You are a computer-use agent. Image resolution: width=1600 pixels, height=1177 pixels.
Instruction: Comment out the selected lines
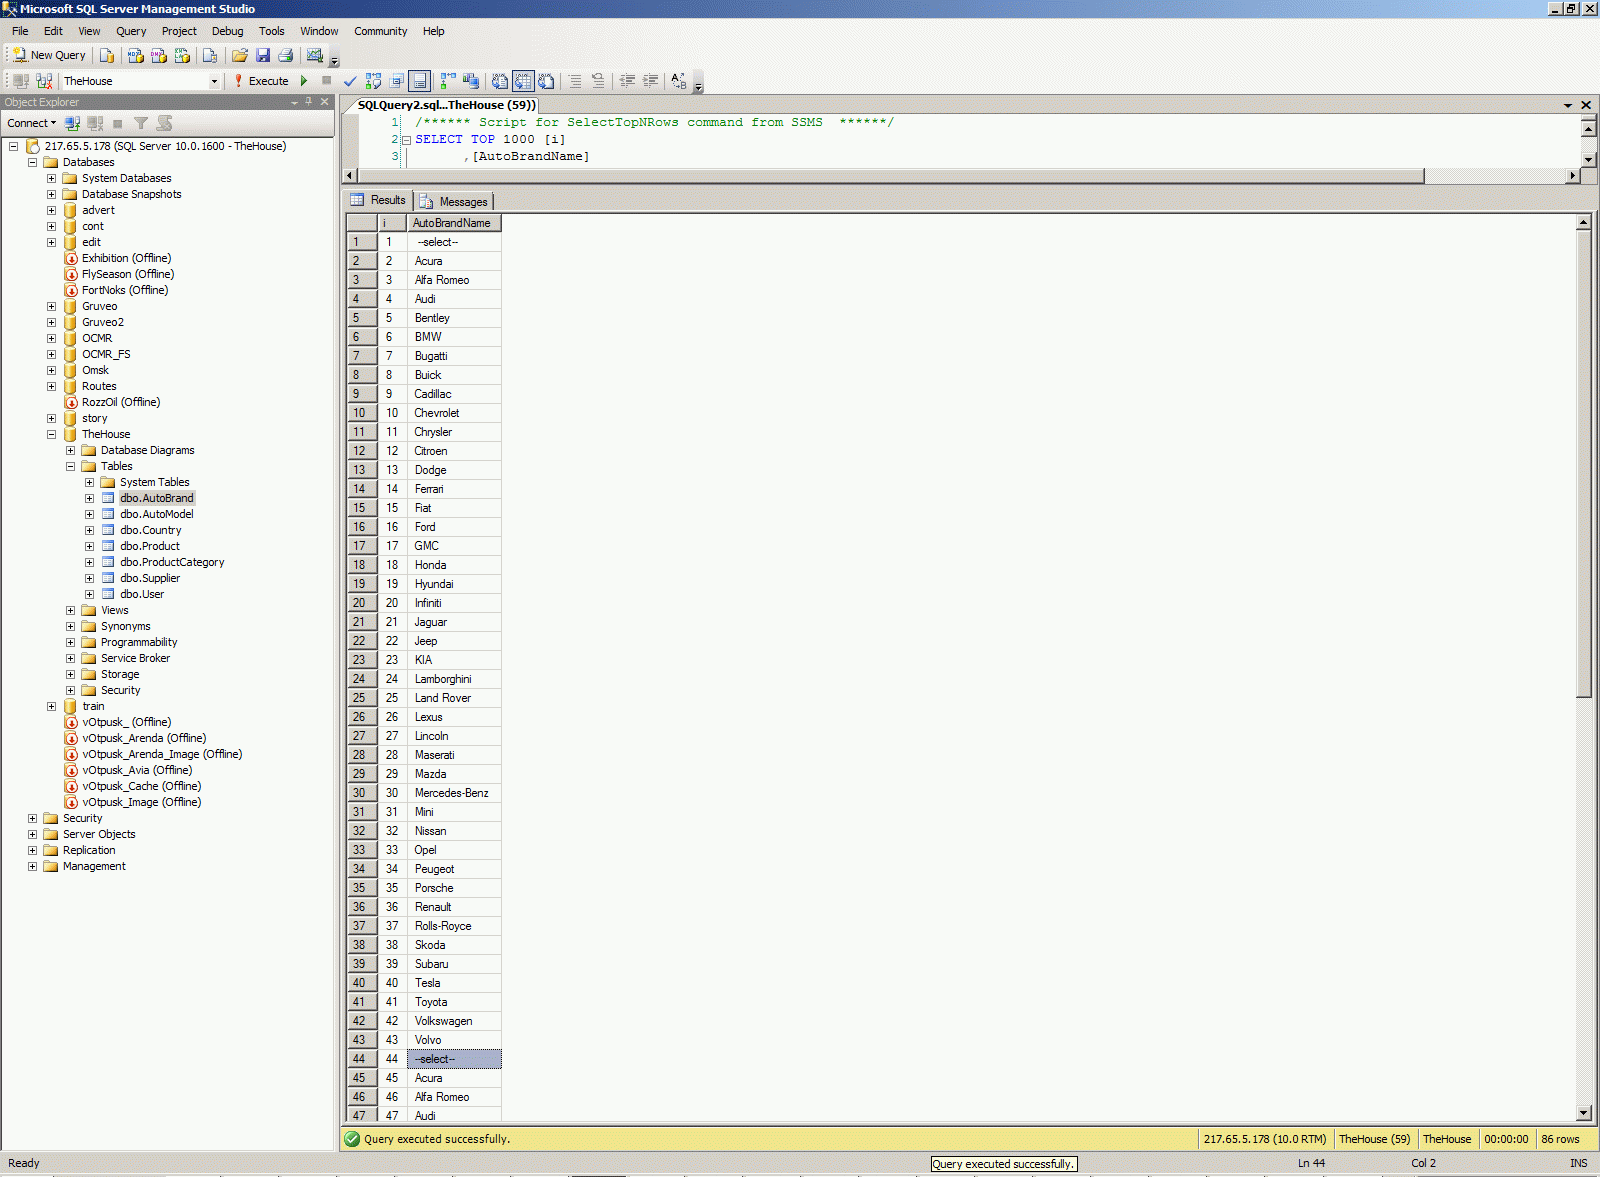click(x=575, y=81)
